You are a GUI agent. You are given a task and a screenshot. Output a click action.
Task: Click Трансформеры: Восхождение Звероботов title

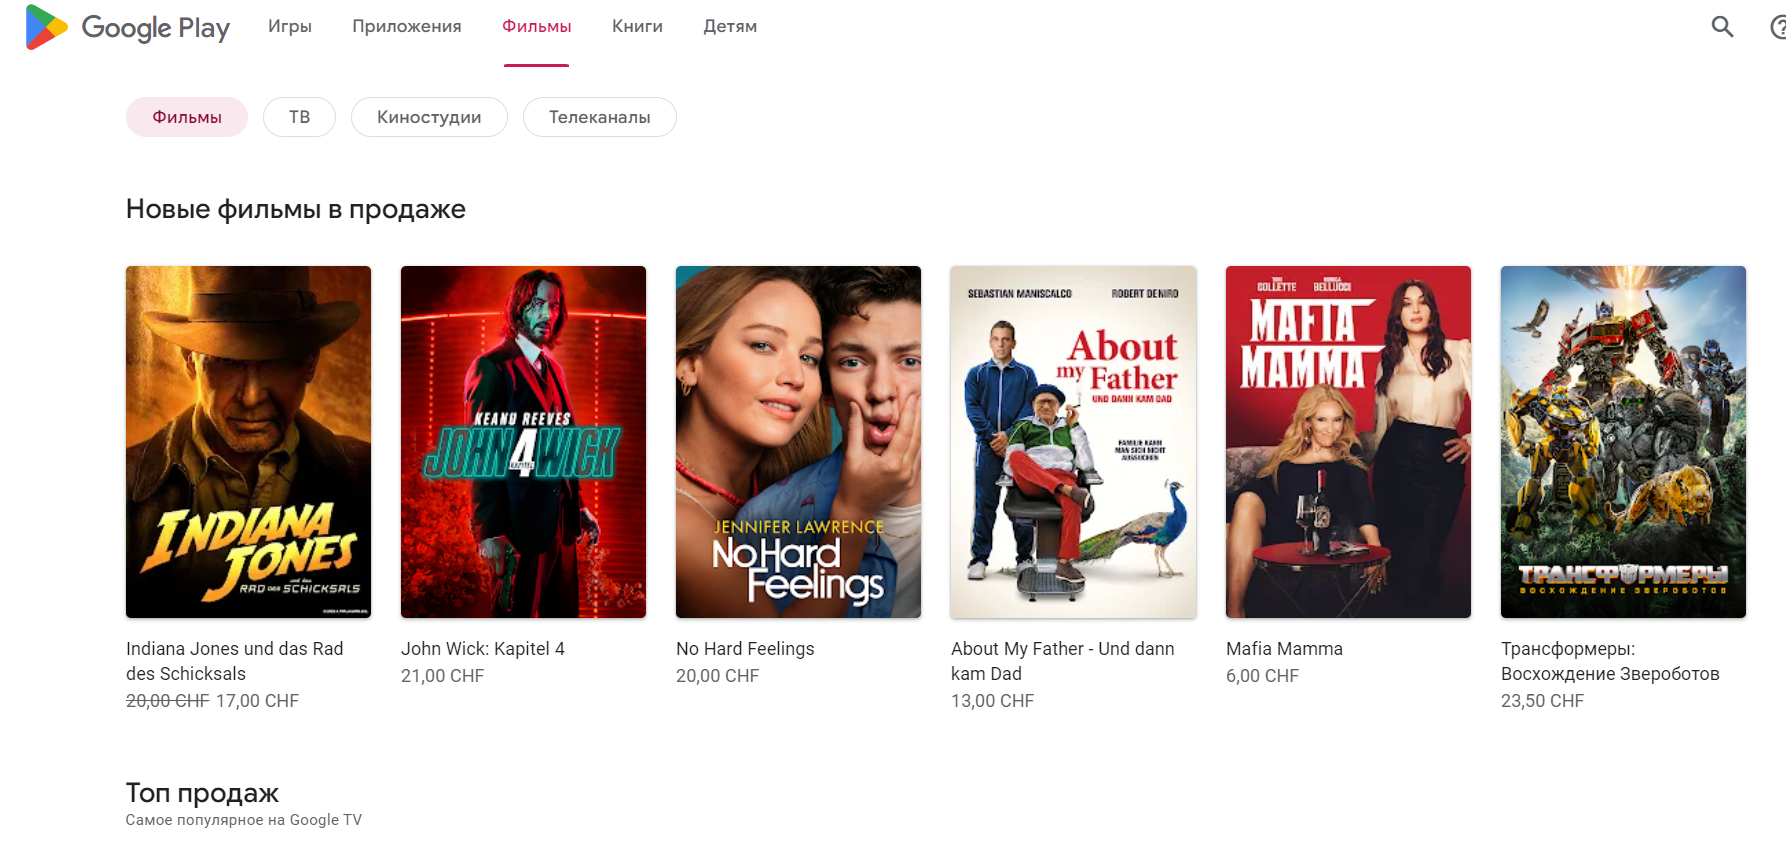(1610, 661)
